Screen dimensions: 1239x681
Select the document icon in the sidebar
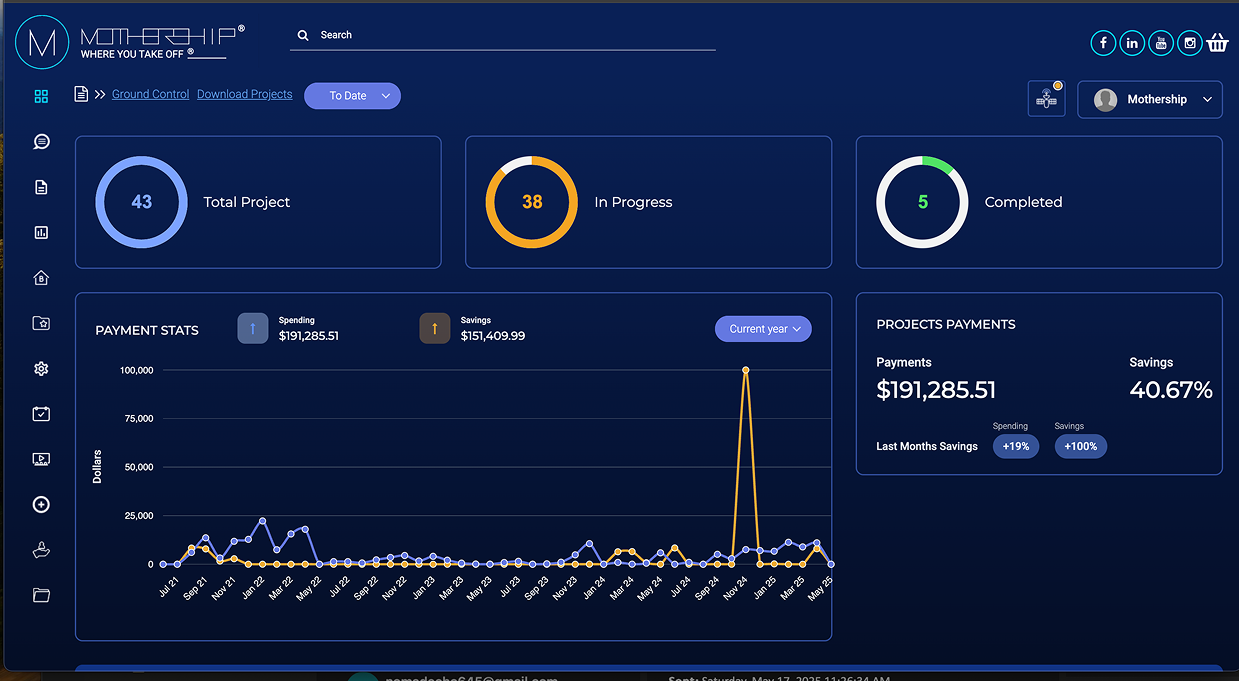(x=41, y=186)
